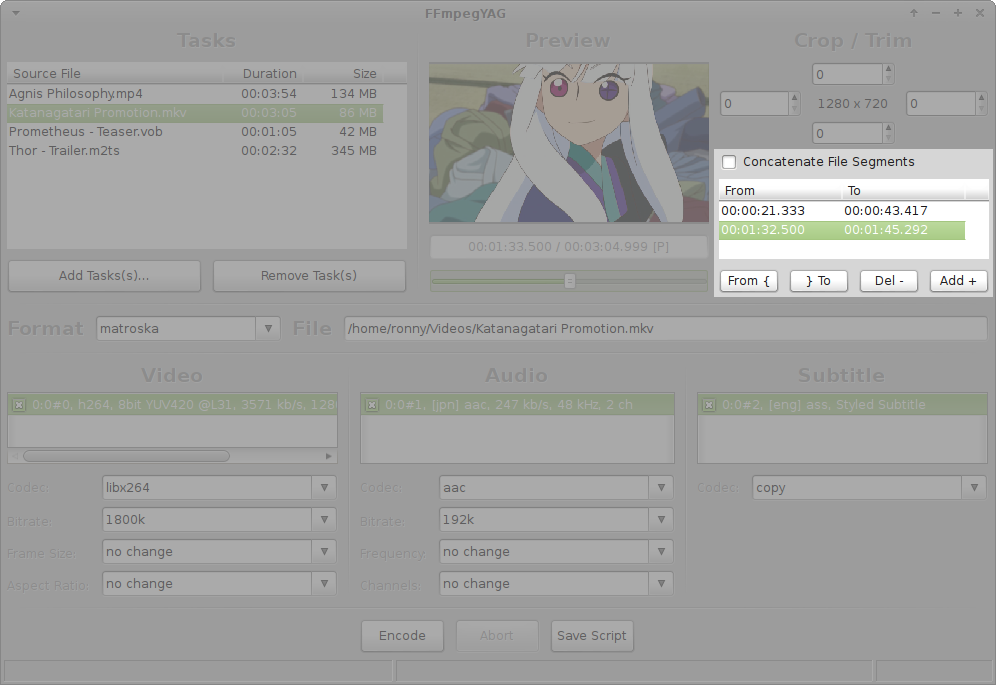
Task: Click the From column header
Action: tap(780, 191)
